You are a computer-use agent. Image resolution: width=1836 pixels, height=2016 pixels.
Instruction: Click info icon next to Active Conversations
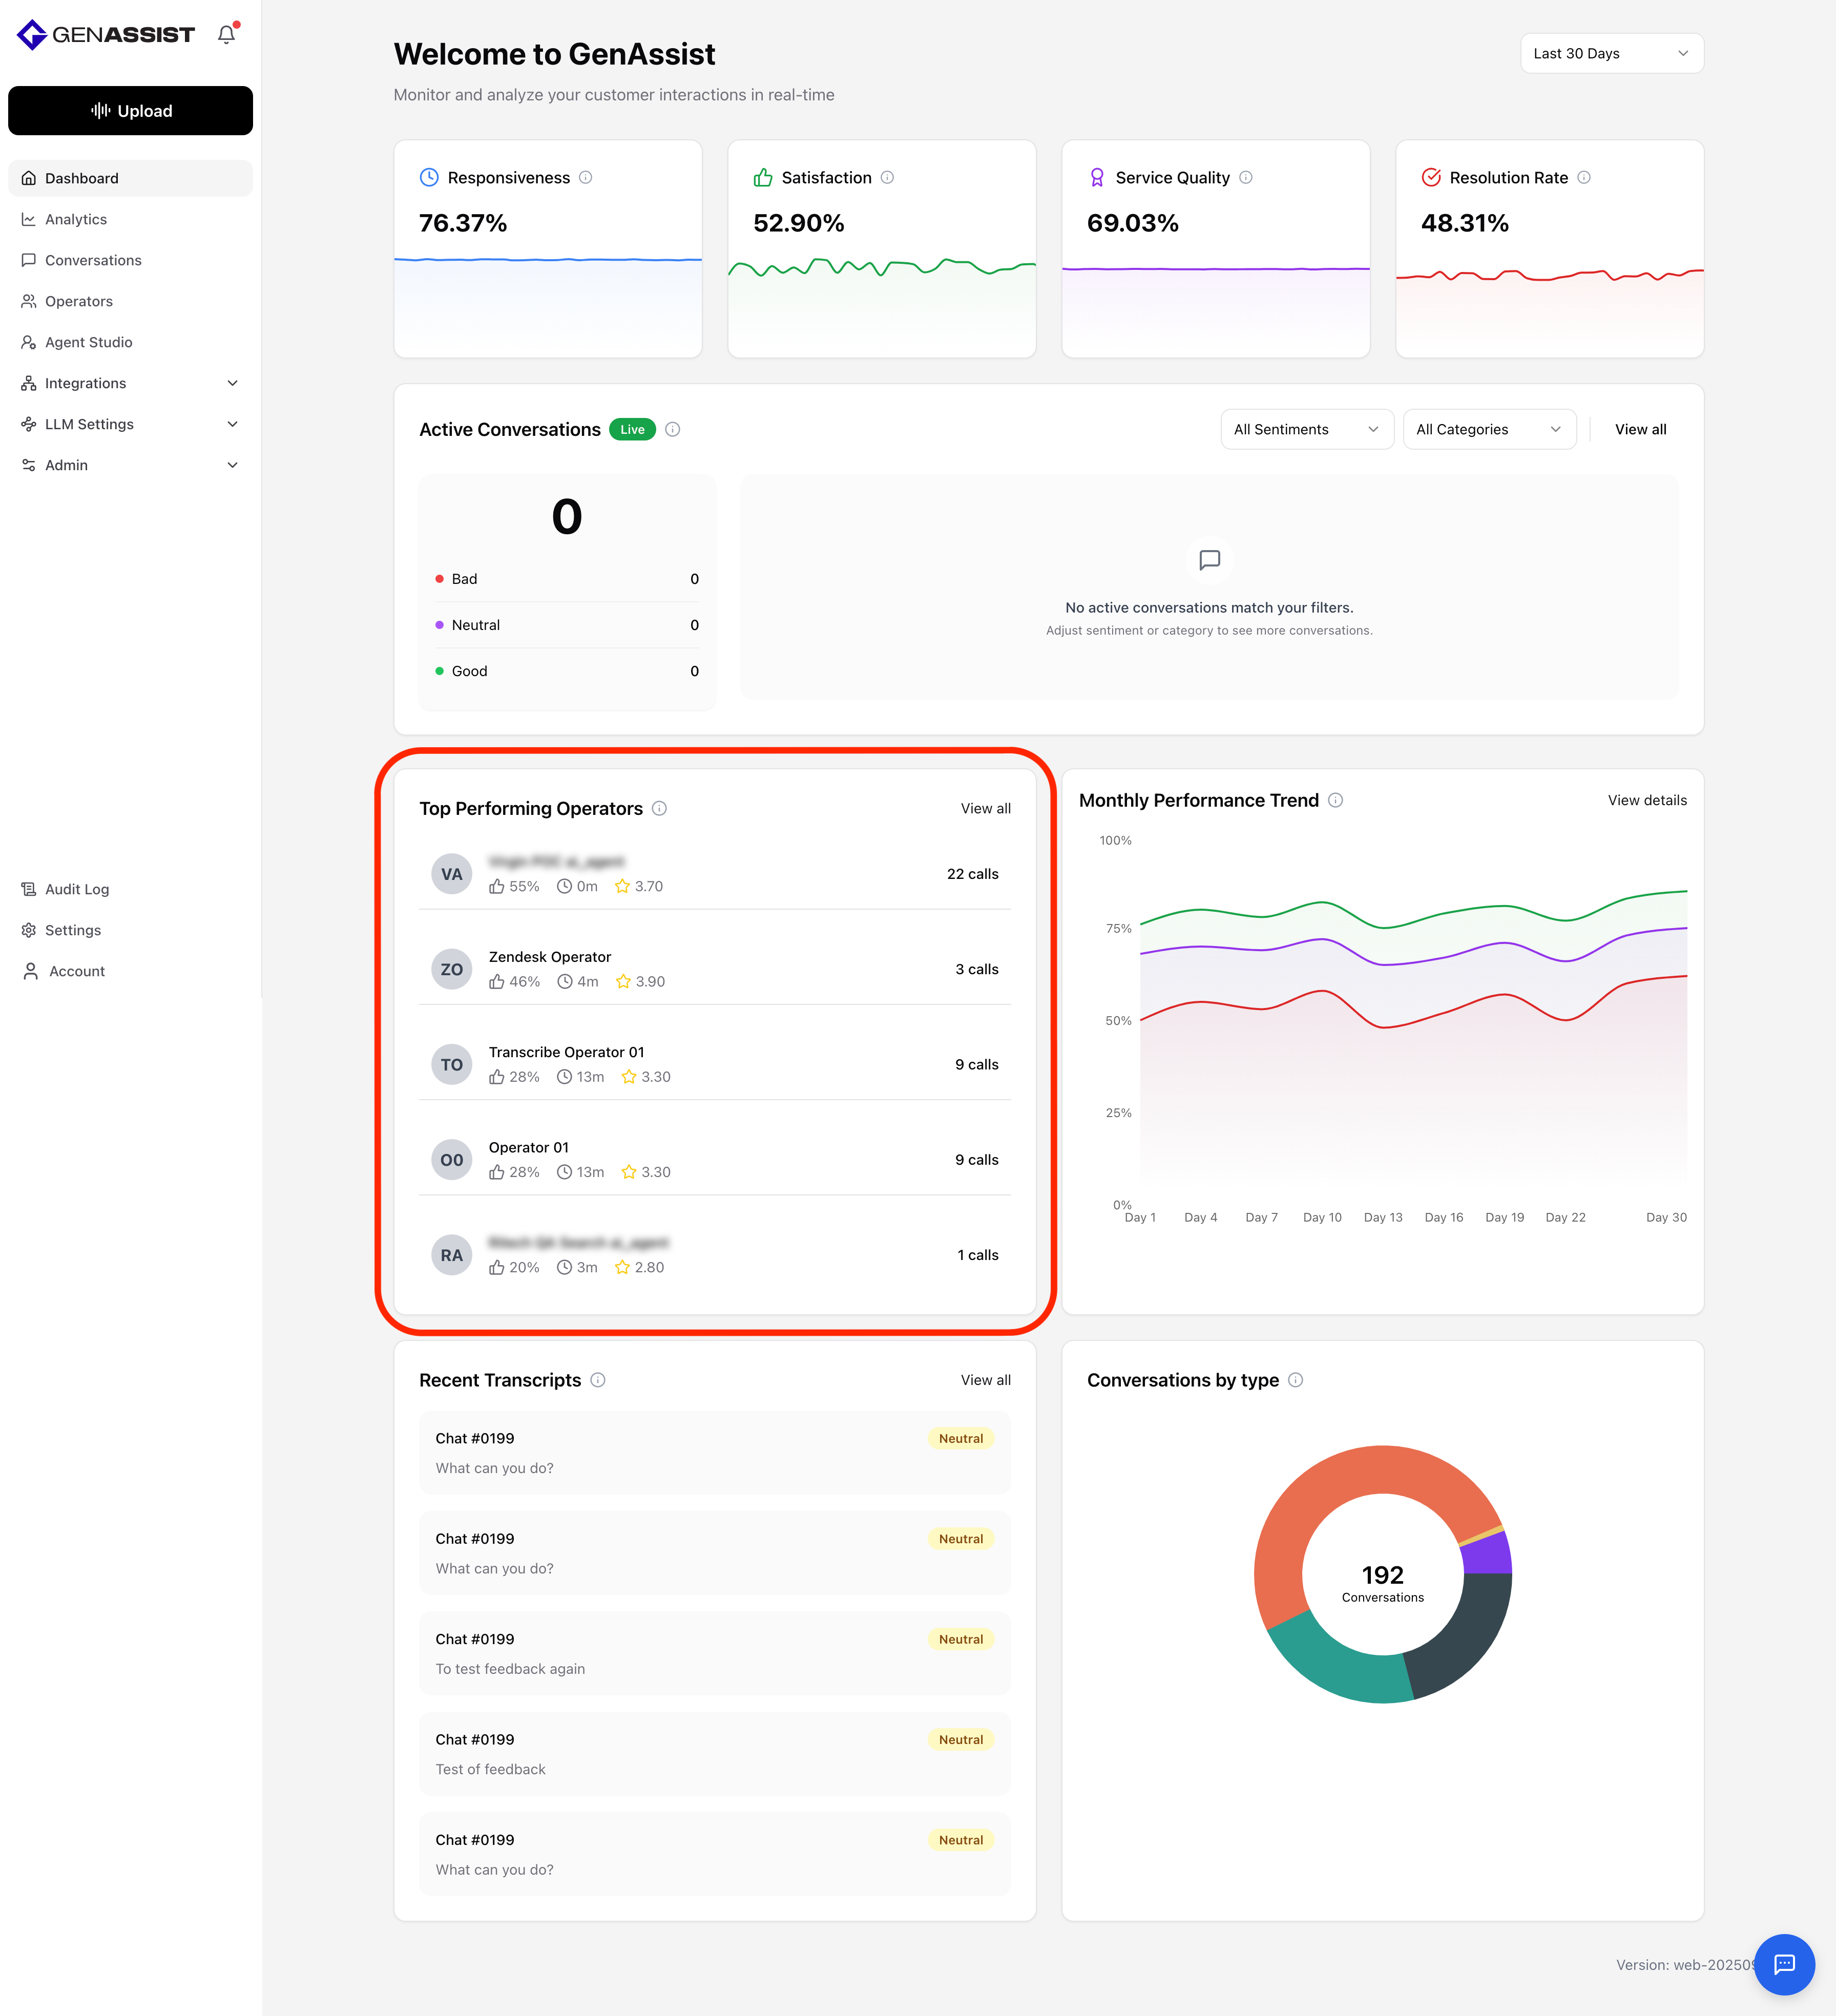point(673,429)
